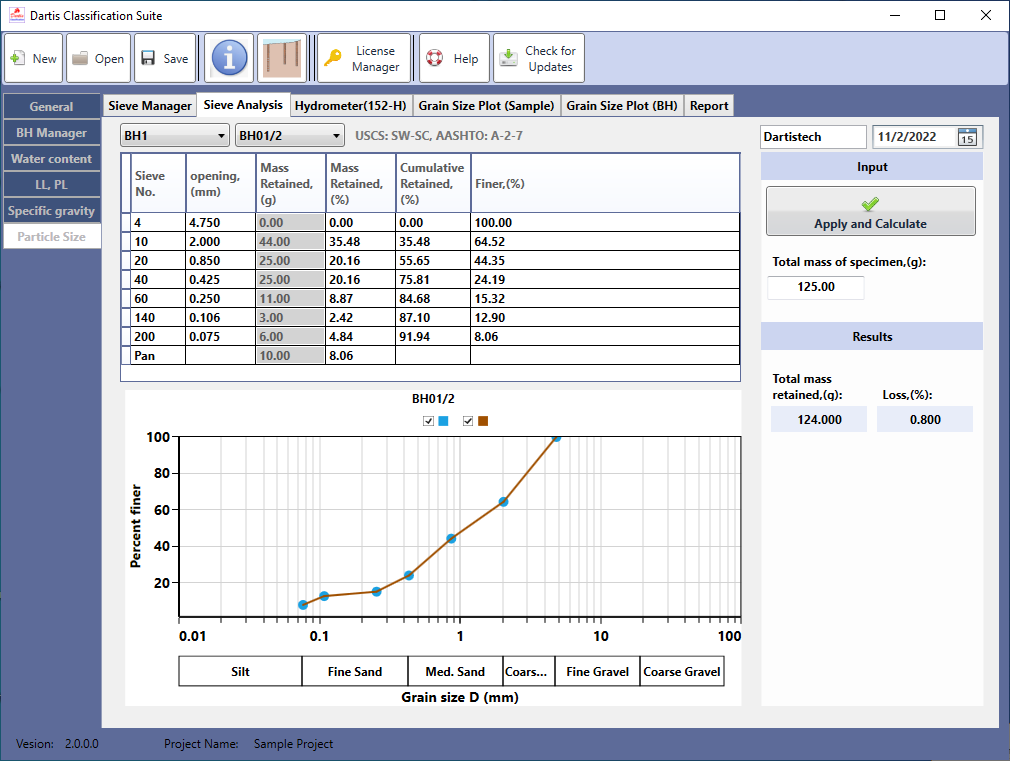Edit mass retained 10.00 for Pan
1010x761 pixels.
click(291, 356)
